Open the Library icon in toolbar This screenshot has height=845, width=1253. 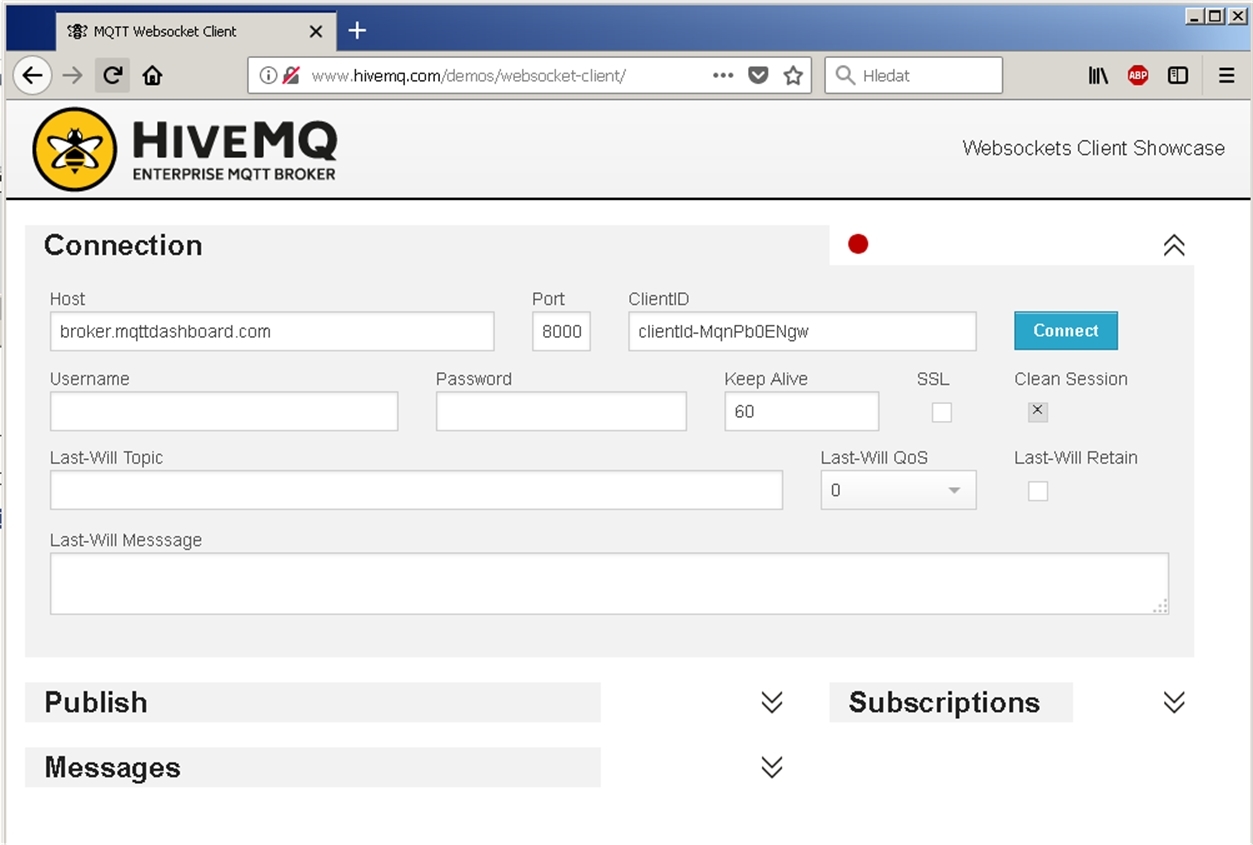tap(1098, 75)
